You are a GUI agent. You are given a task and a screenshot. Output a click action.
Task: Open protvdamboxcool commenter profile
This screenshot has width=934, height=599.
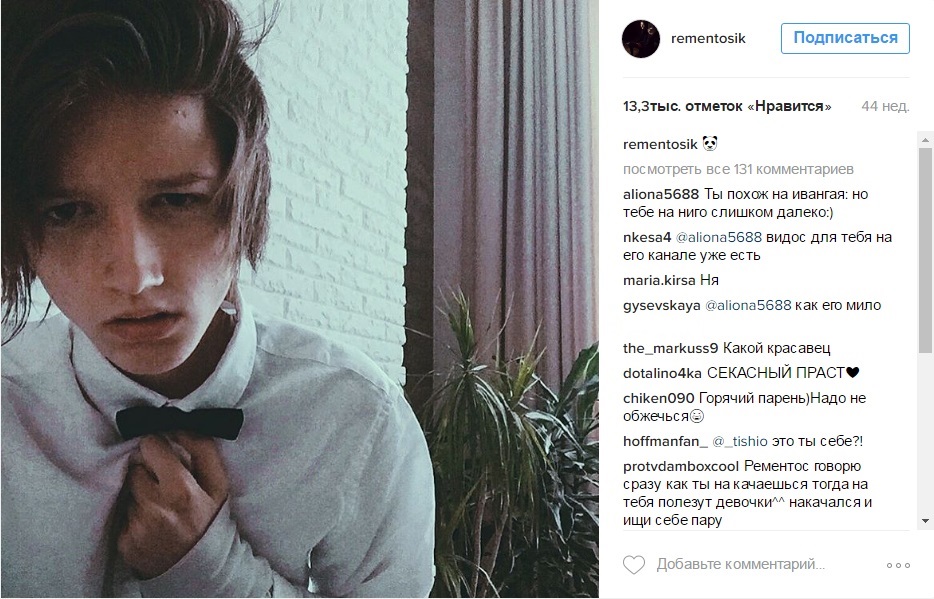pos(681,466)
